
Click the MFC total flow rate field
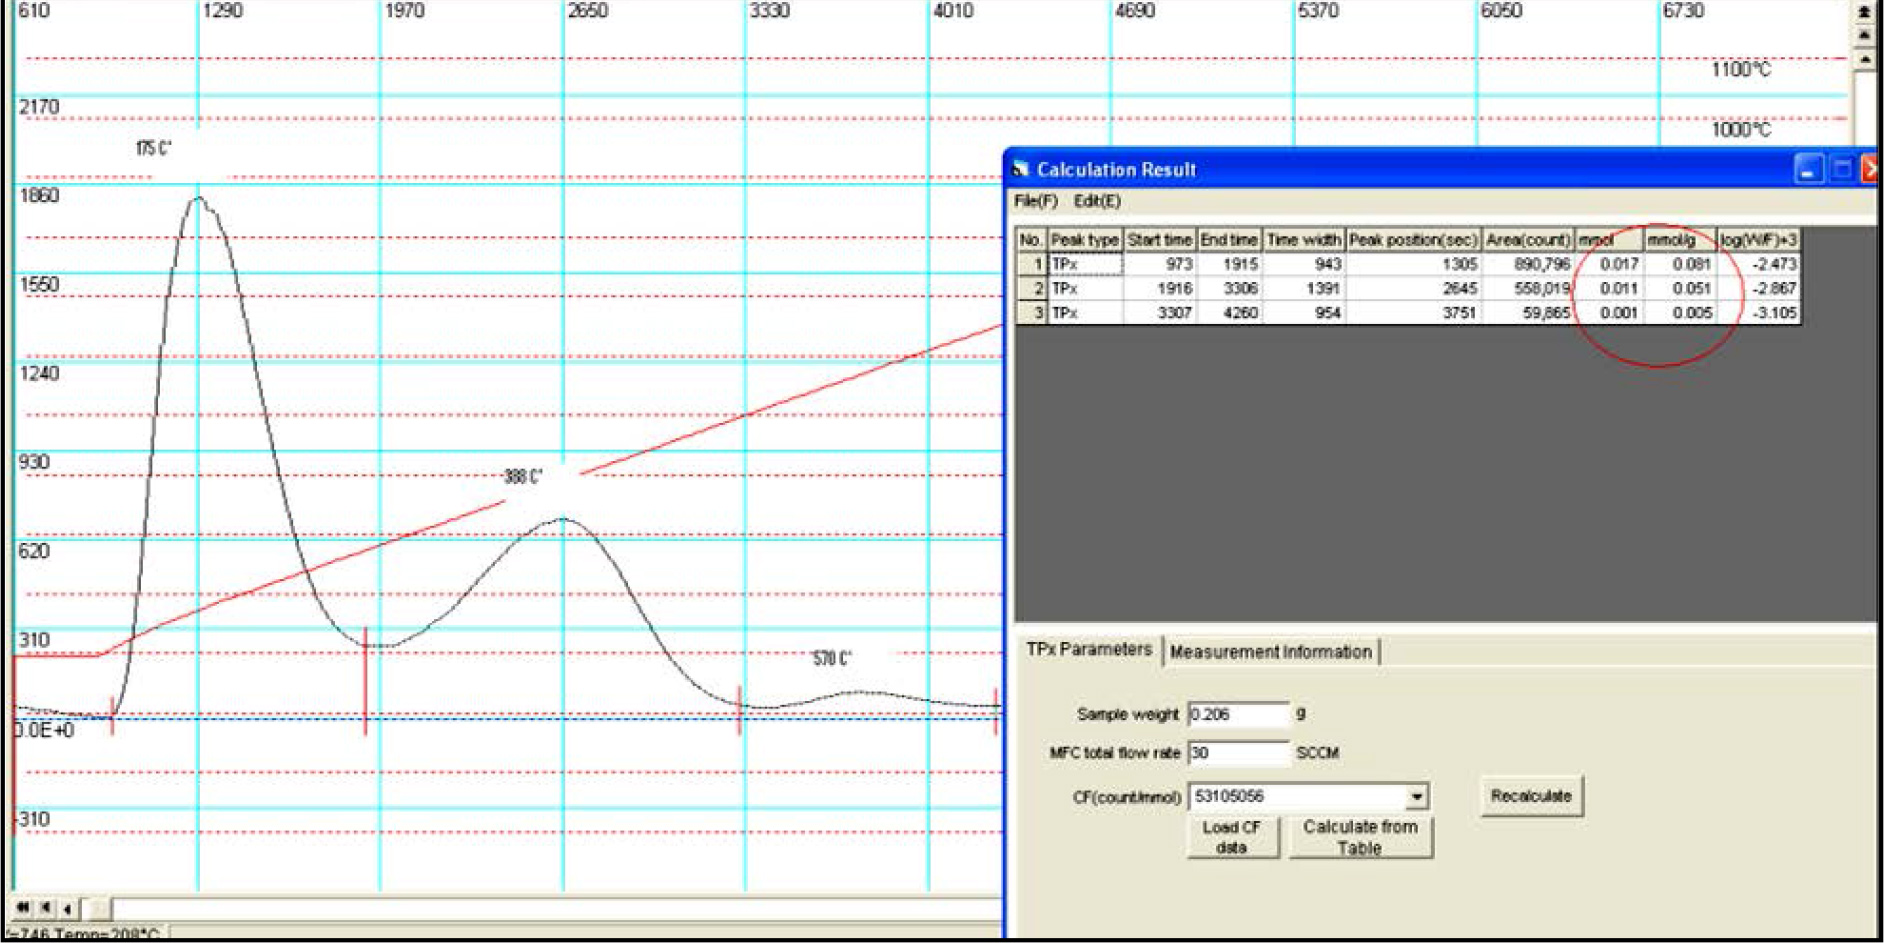tap(1238, 753)
